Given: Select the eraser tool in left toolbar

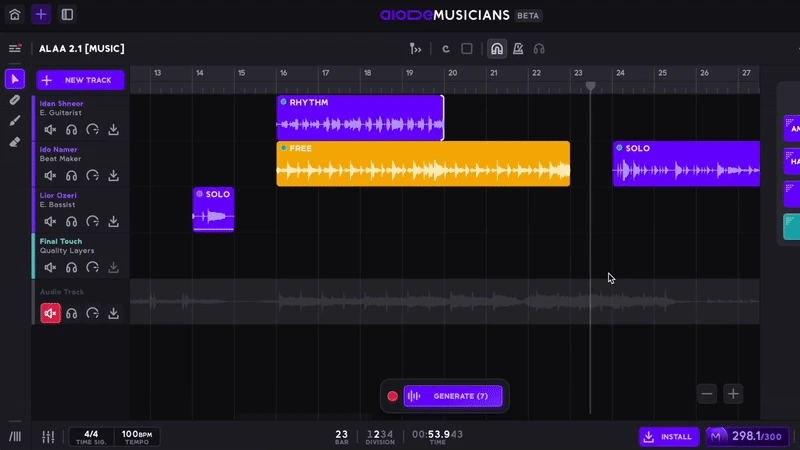Looking at the screenshot, I should (15, 142).
